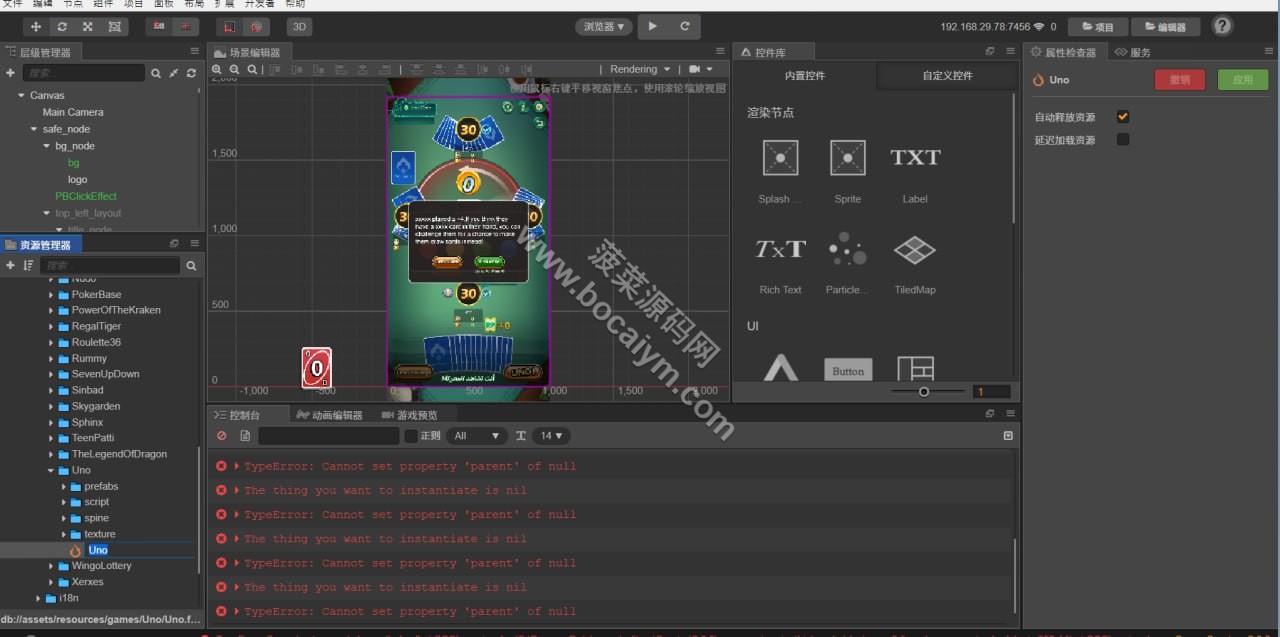
Task: Open the Rendering mode dropdown
Action: tap(640, 70)
